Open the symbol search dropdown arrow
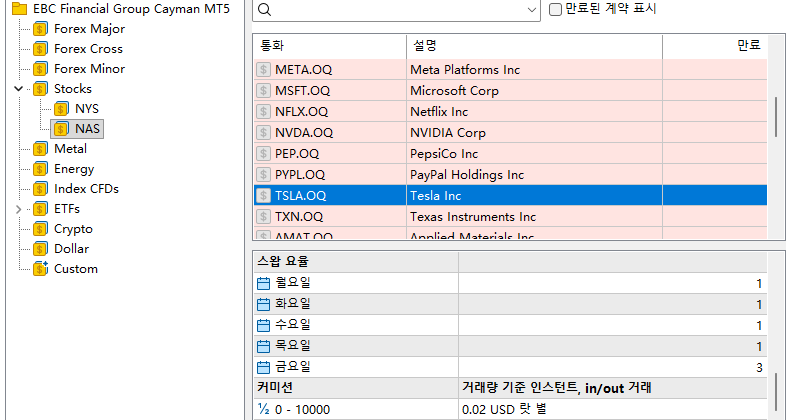 point(532,10)
